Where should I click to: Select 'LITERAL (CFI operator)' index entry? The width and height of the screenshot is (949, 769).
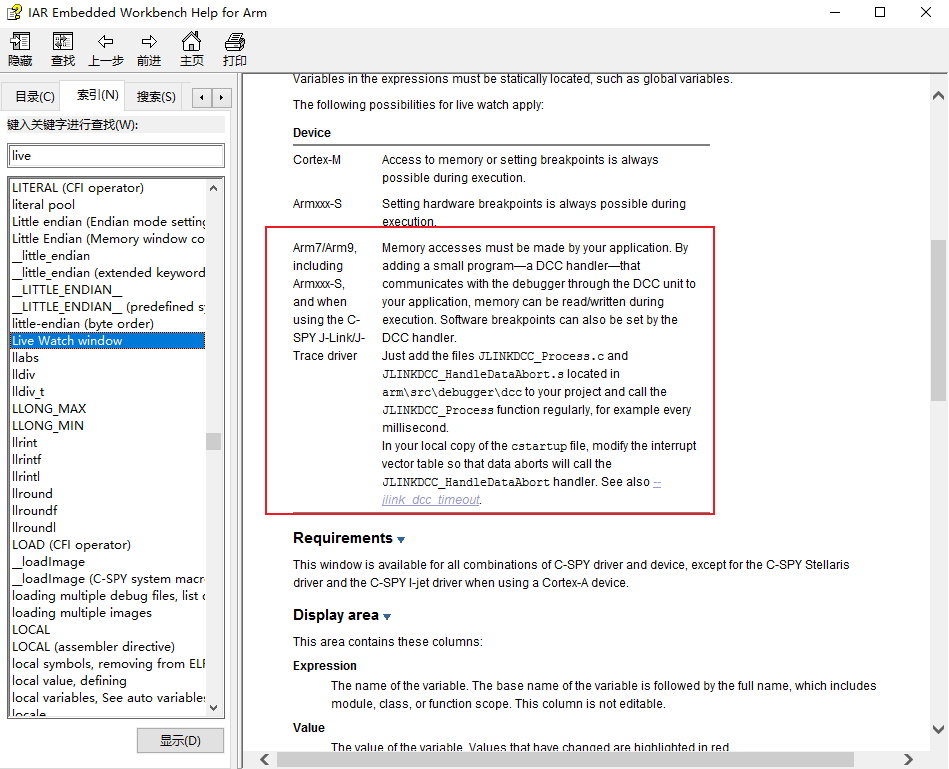78,188
